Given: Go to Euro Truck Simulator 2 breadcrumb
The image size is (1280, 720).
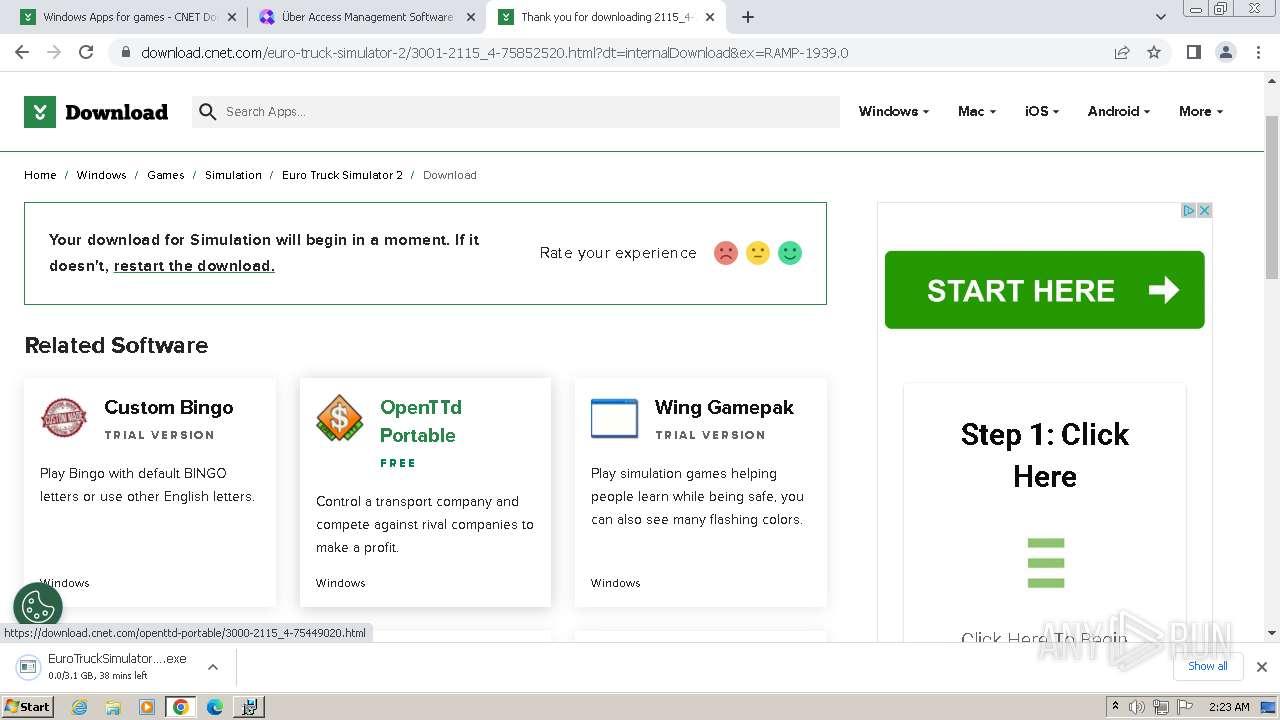Looking at the screenshot, I should click(342, 175).
